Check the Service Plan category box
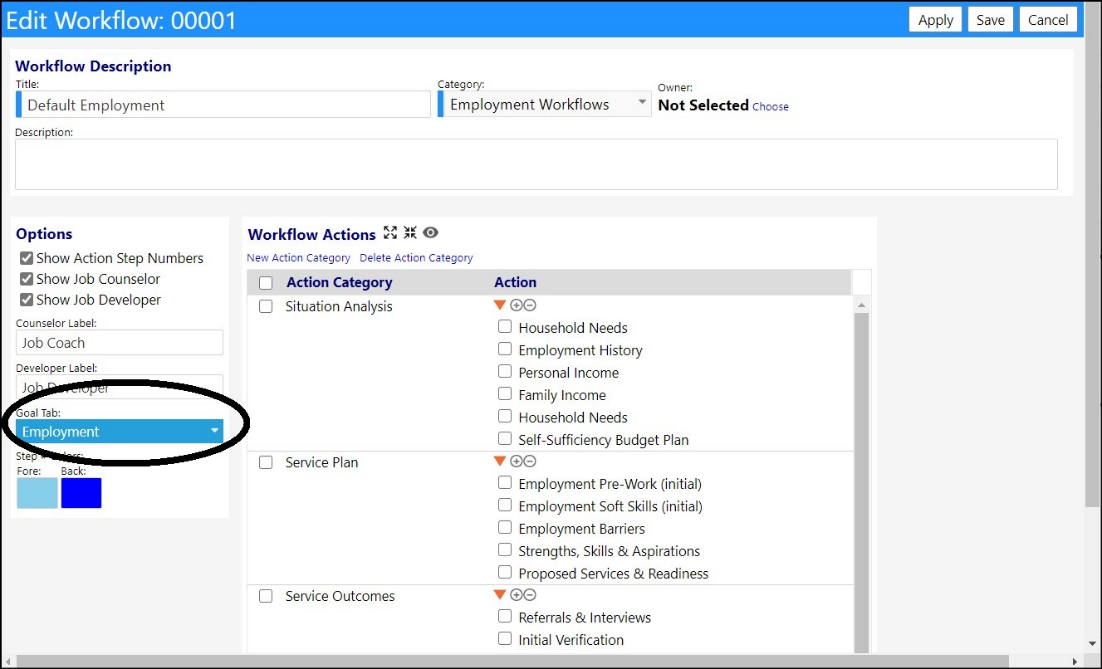 tap(266, 463)
